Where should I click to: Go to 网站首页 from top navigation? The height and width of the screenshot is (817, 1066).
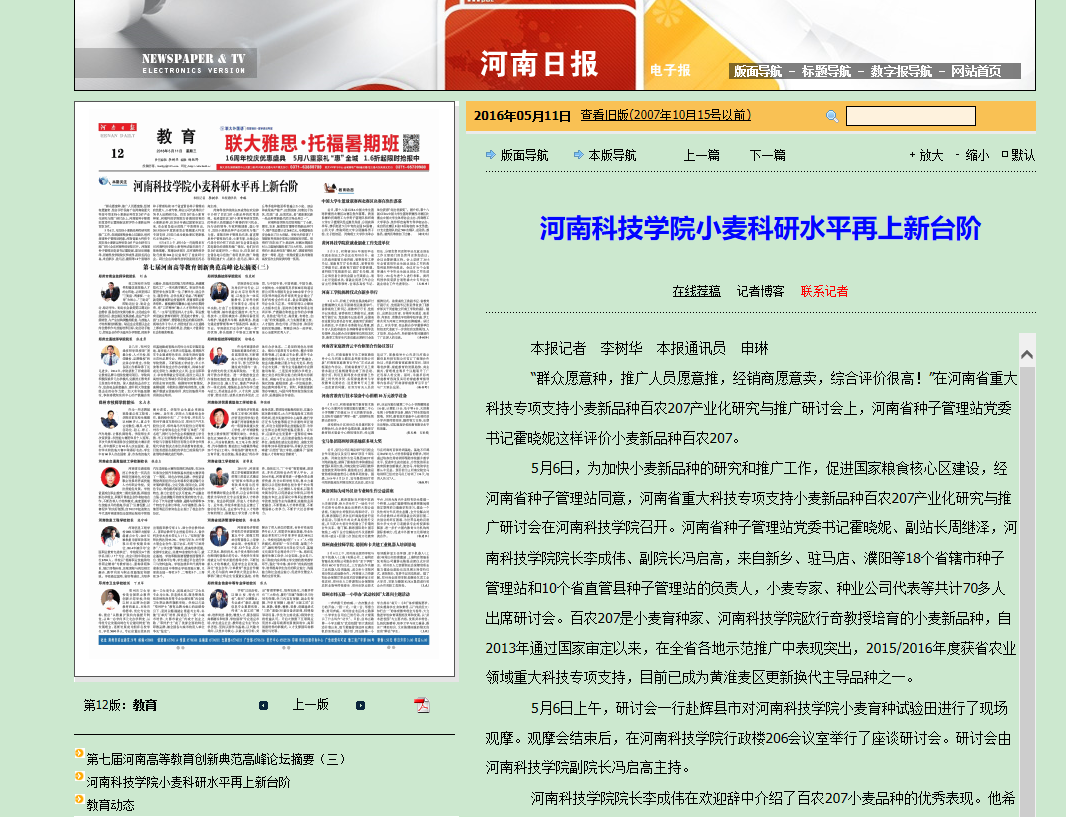click(x=975, y=71)
